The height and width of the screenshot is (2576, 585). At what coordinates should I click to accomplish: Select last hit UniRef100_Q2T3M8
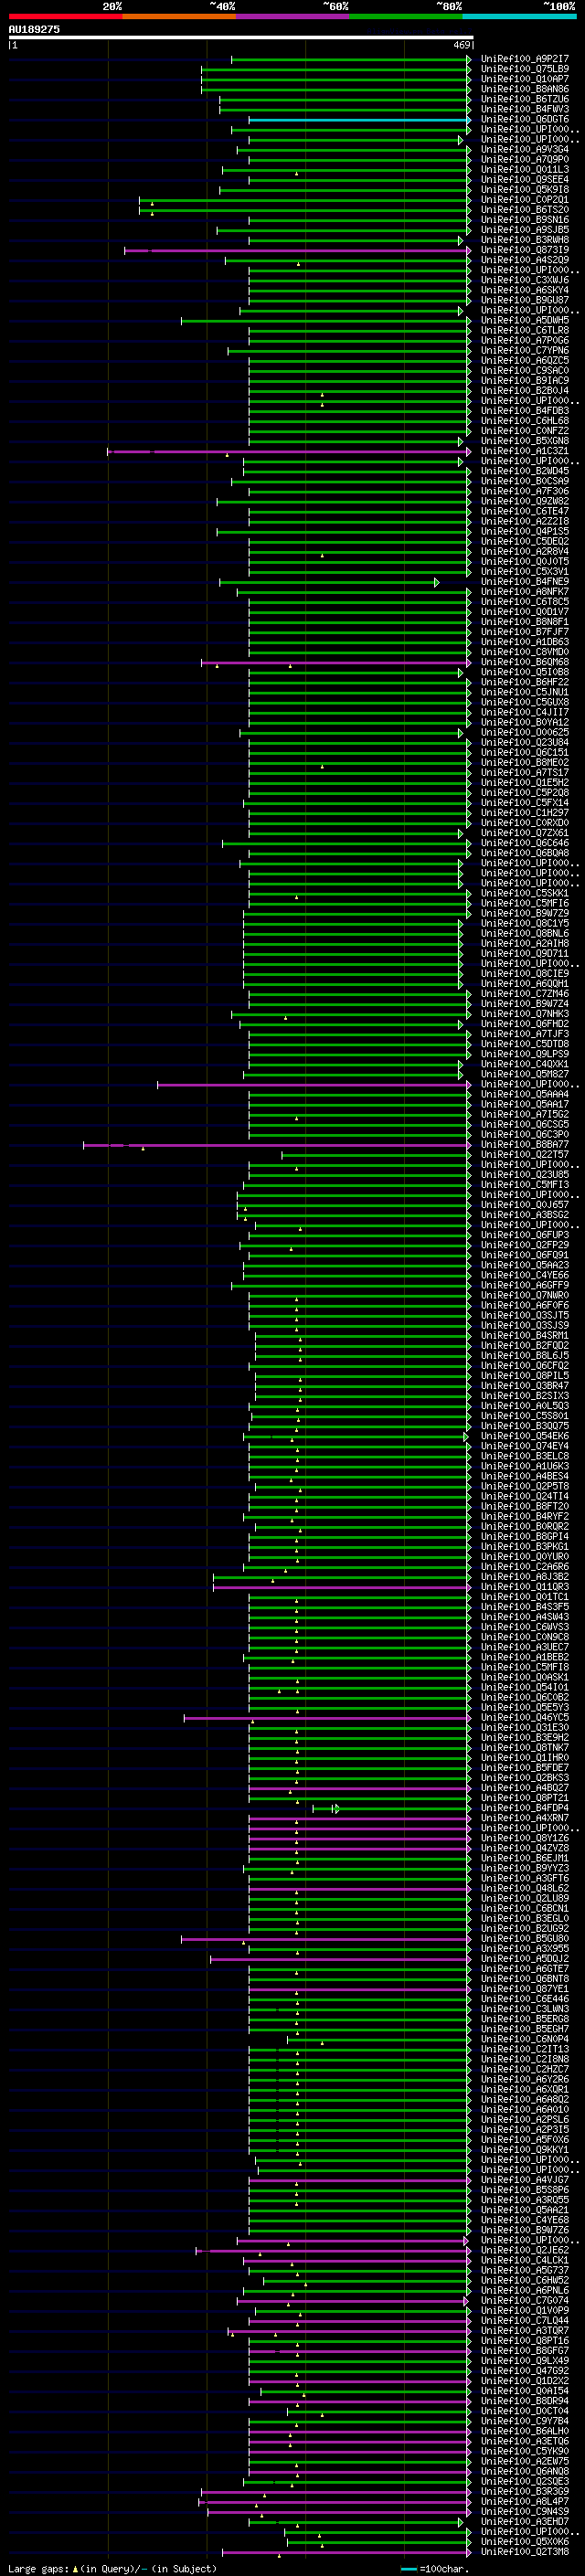pos(525,2551)
